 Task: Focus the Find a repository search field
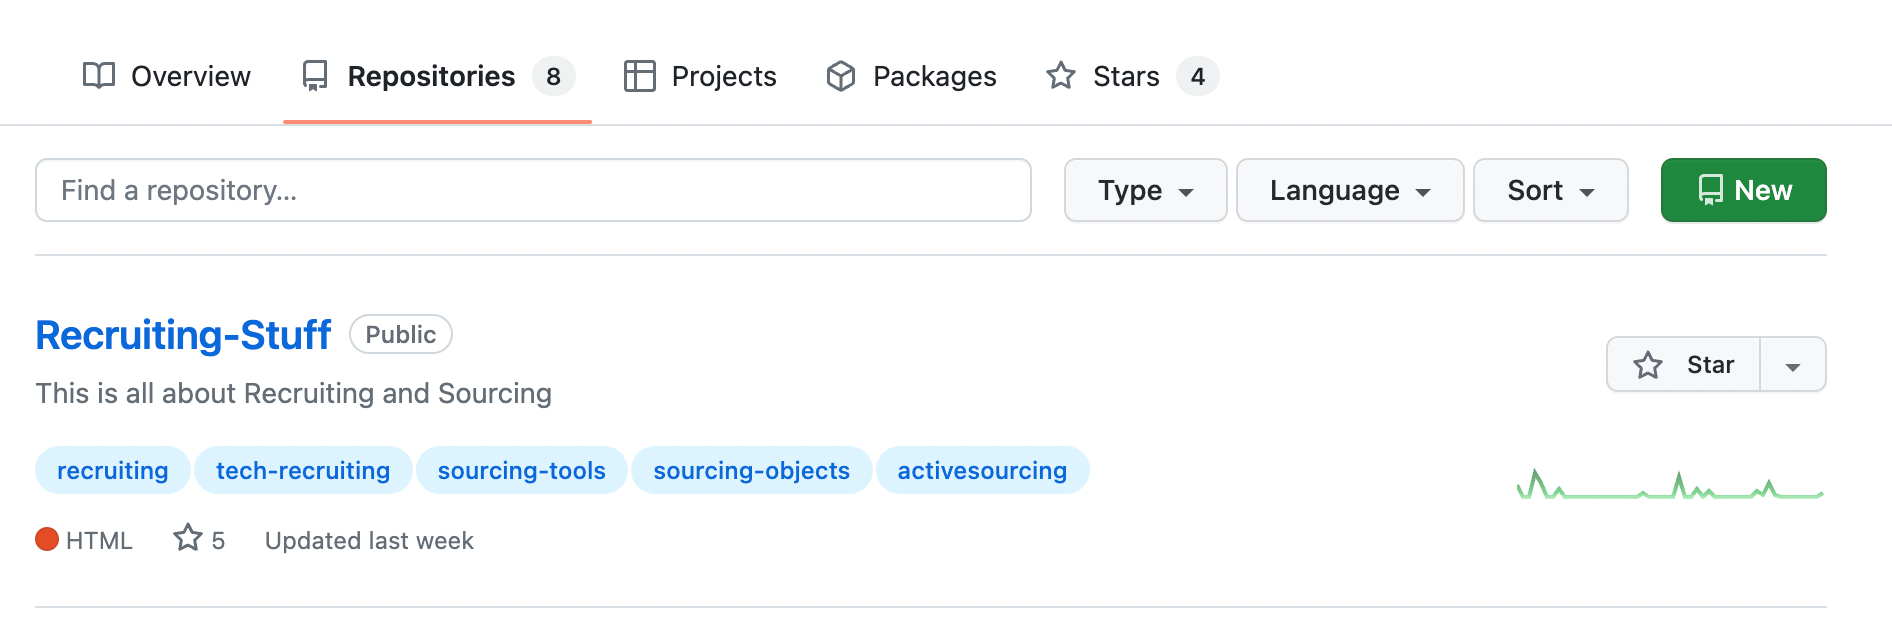coord(533,190)
